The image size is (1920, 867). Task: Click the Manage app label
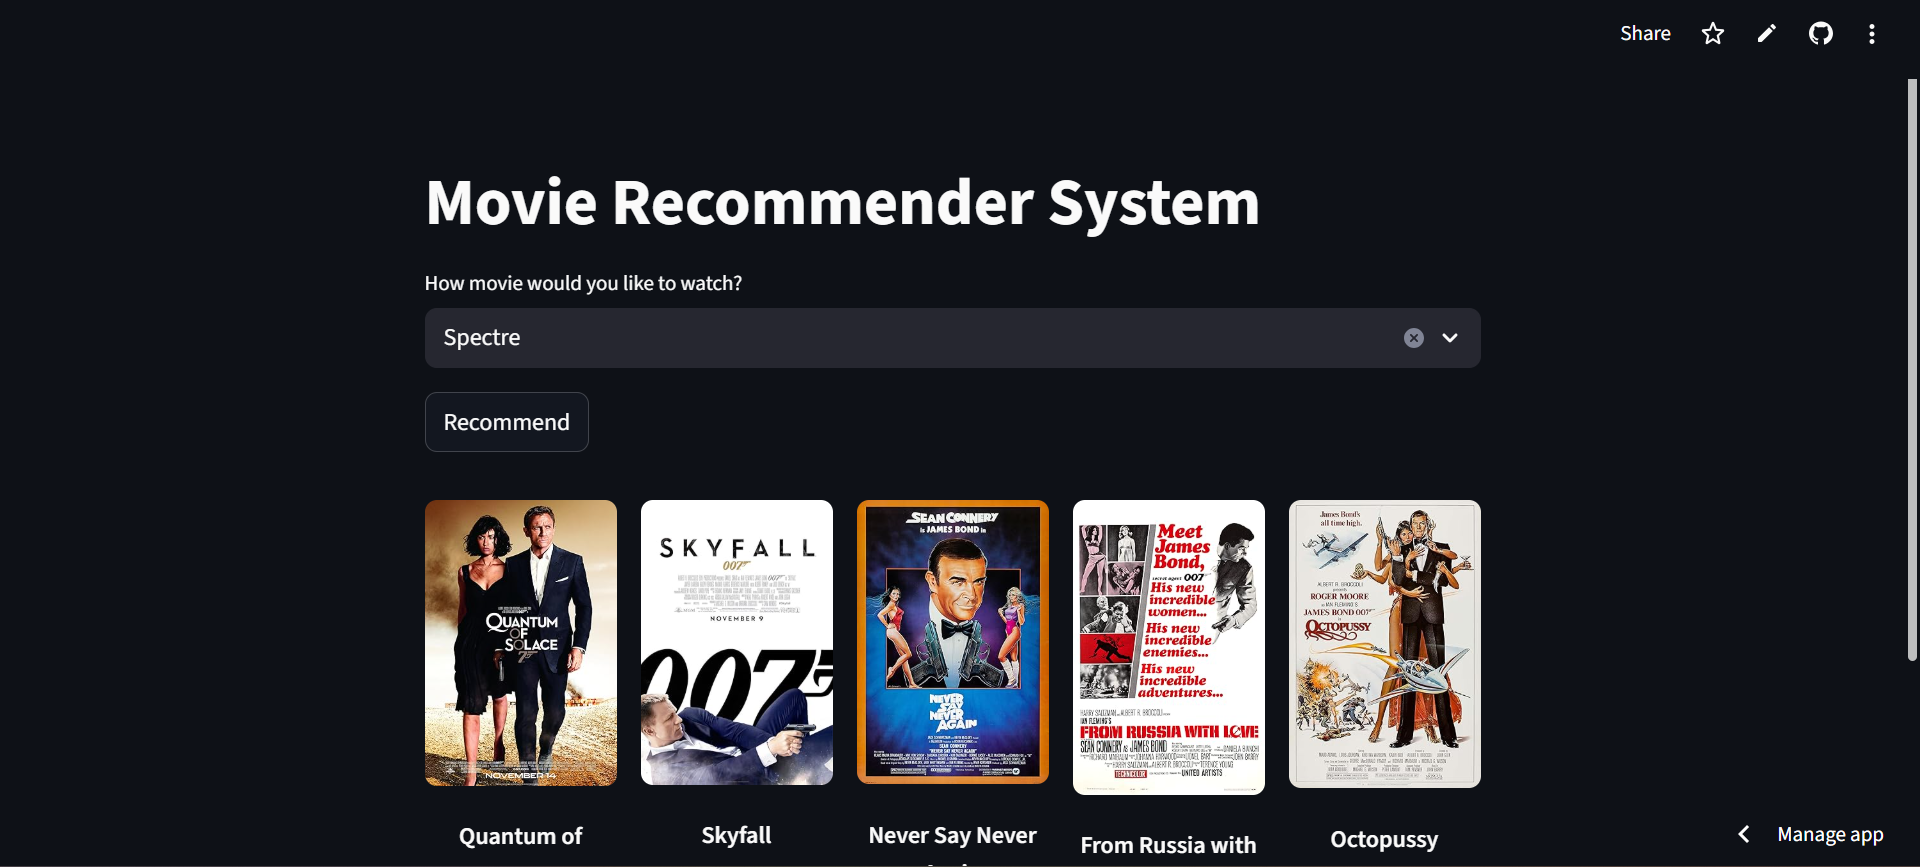coord(1830,834)
